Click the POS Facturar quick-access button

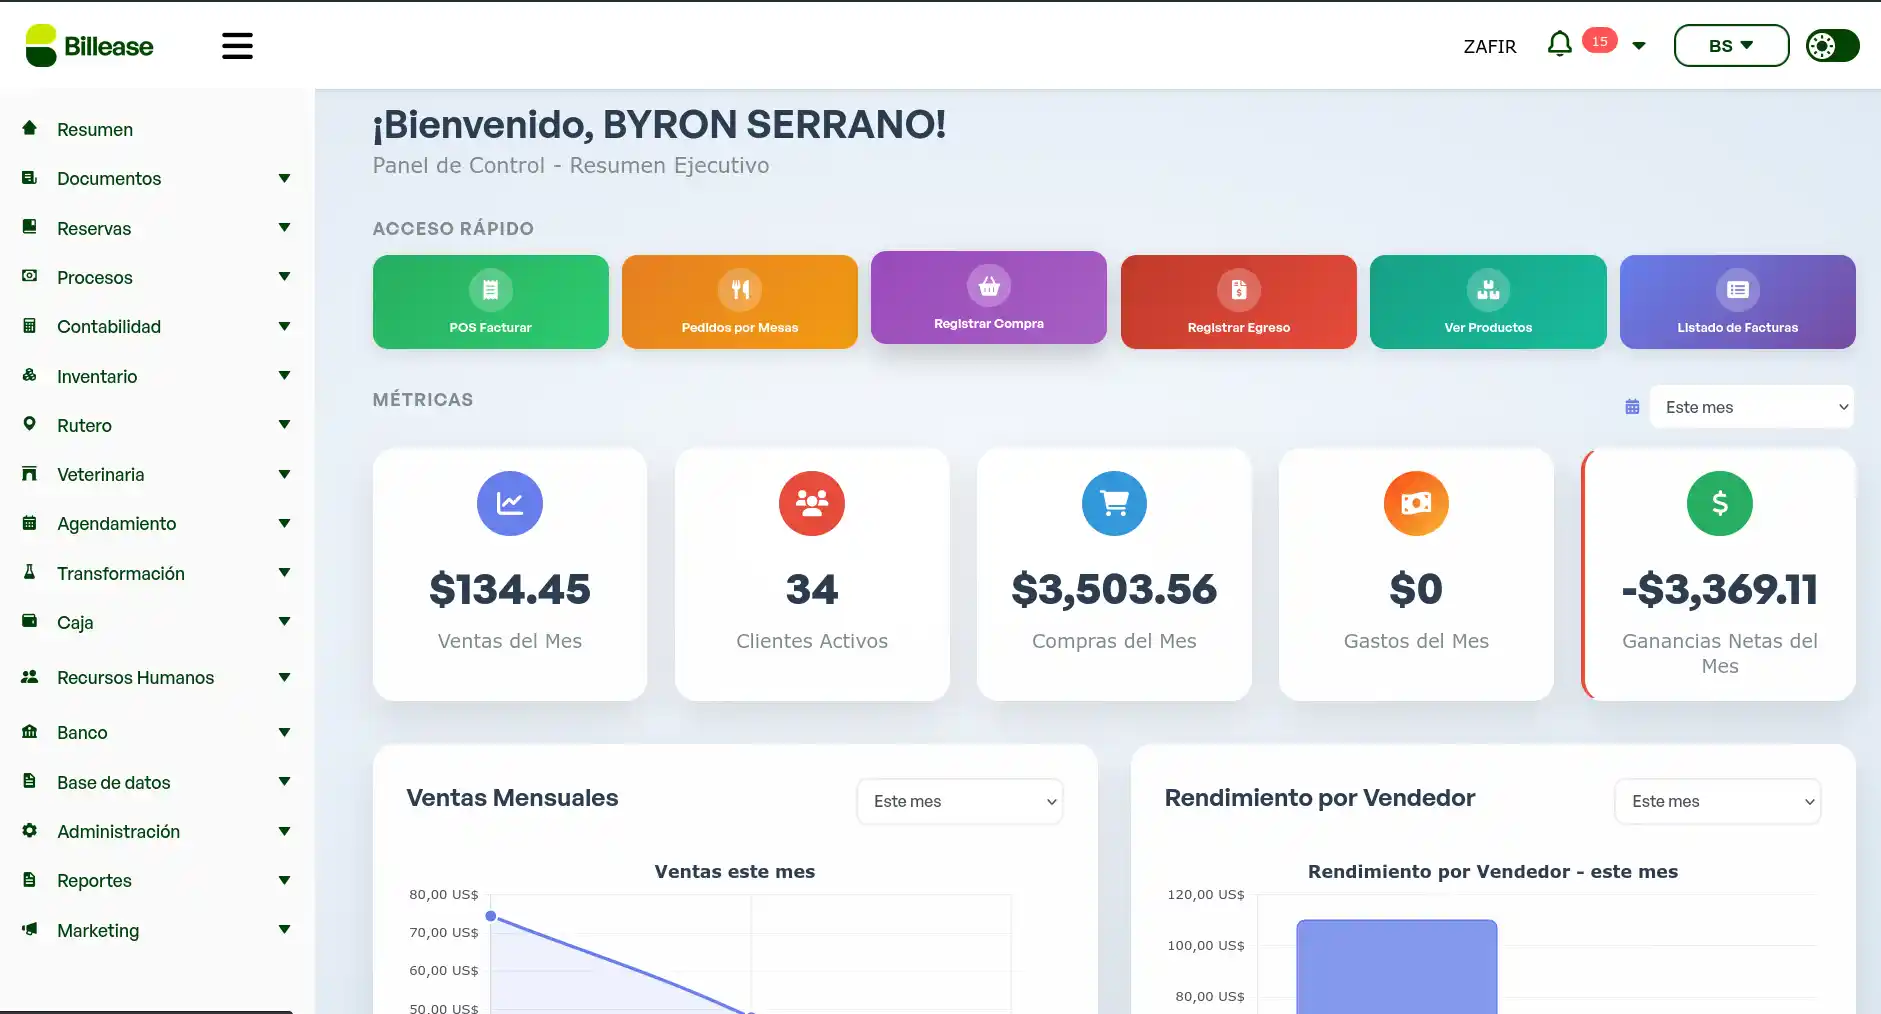click(490, 302)
